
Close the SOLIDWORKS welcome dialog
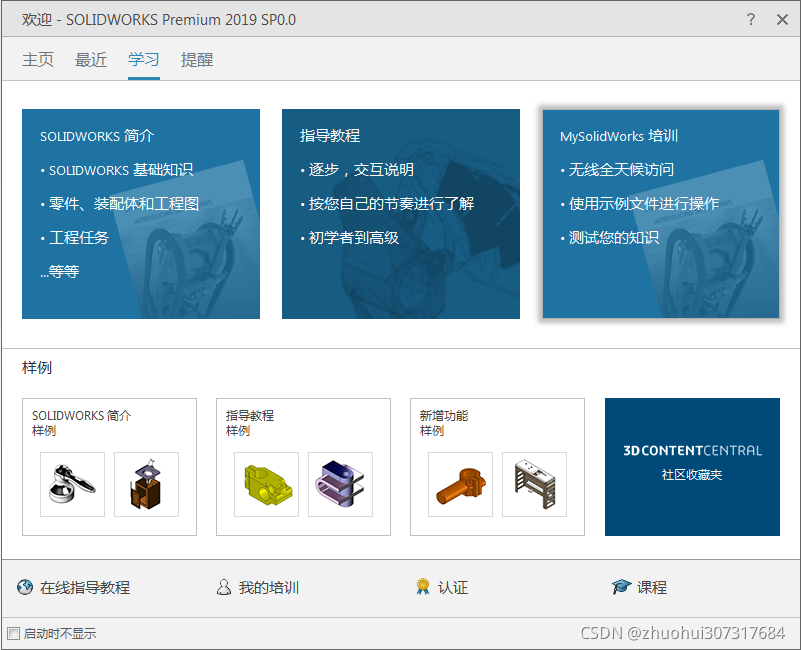point(782,19)
